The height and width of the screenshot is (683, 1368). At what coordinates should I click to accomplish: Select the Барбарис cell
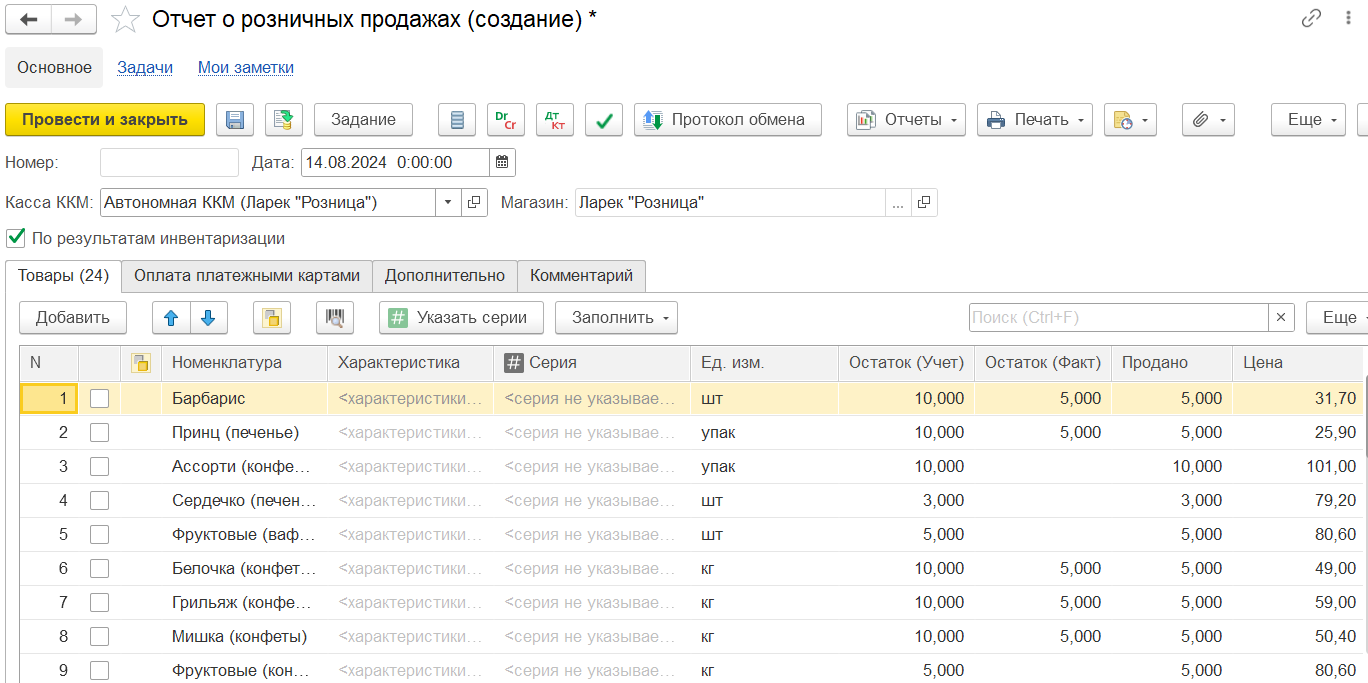[x=245, y=398]
